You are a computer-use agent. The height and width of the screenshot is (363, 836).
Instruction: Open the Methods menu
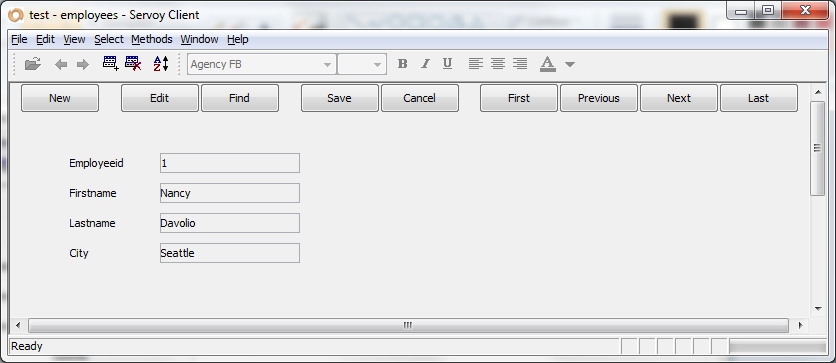point(152,39)
